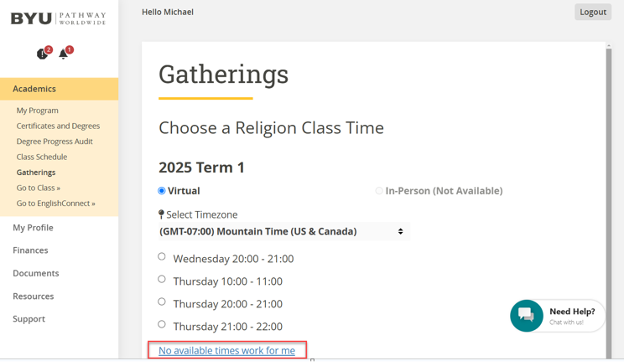Choose Thursday 20:00 - 21:00 class time
The height and width of the screenshot is (362, 624).
coord(162,302)
